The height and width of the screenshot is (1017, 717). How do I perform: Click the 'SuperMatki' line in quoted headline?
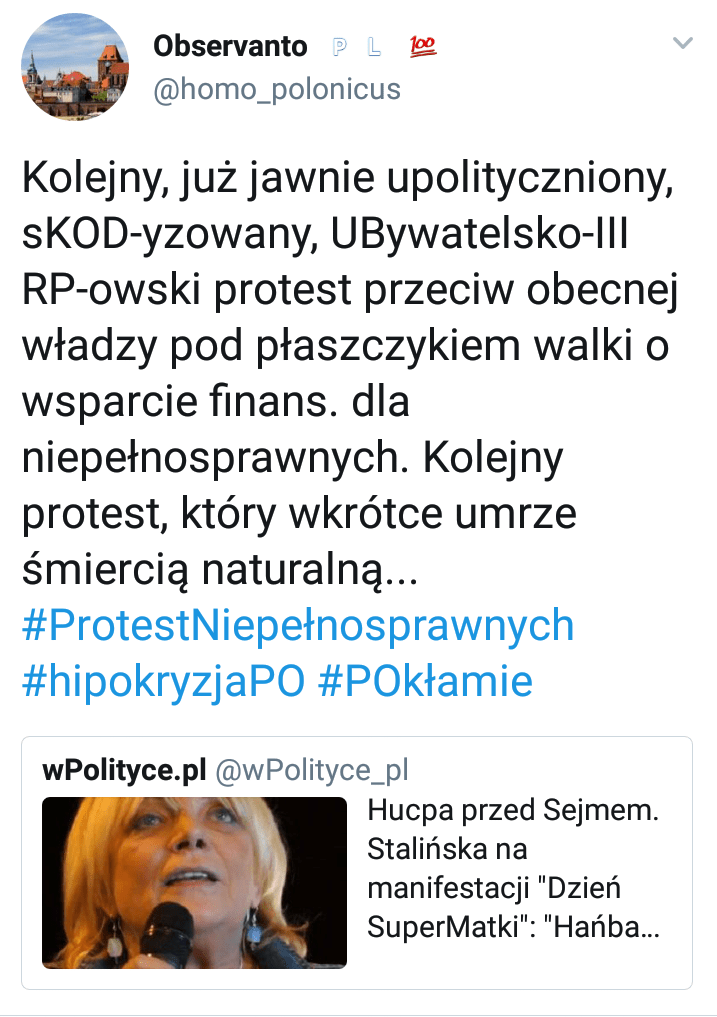513,926
